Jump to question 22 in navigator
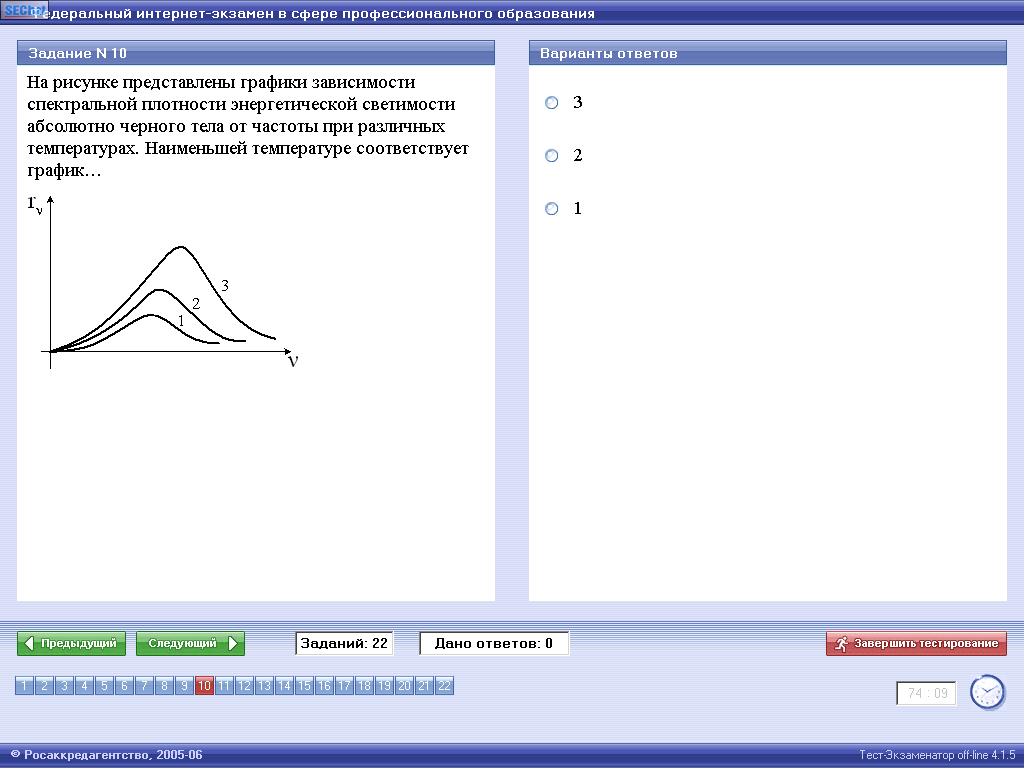Image resolution: width=1024 pixels, height=768 pixels. pos(444,686)
